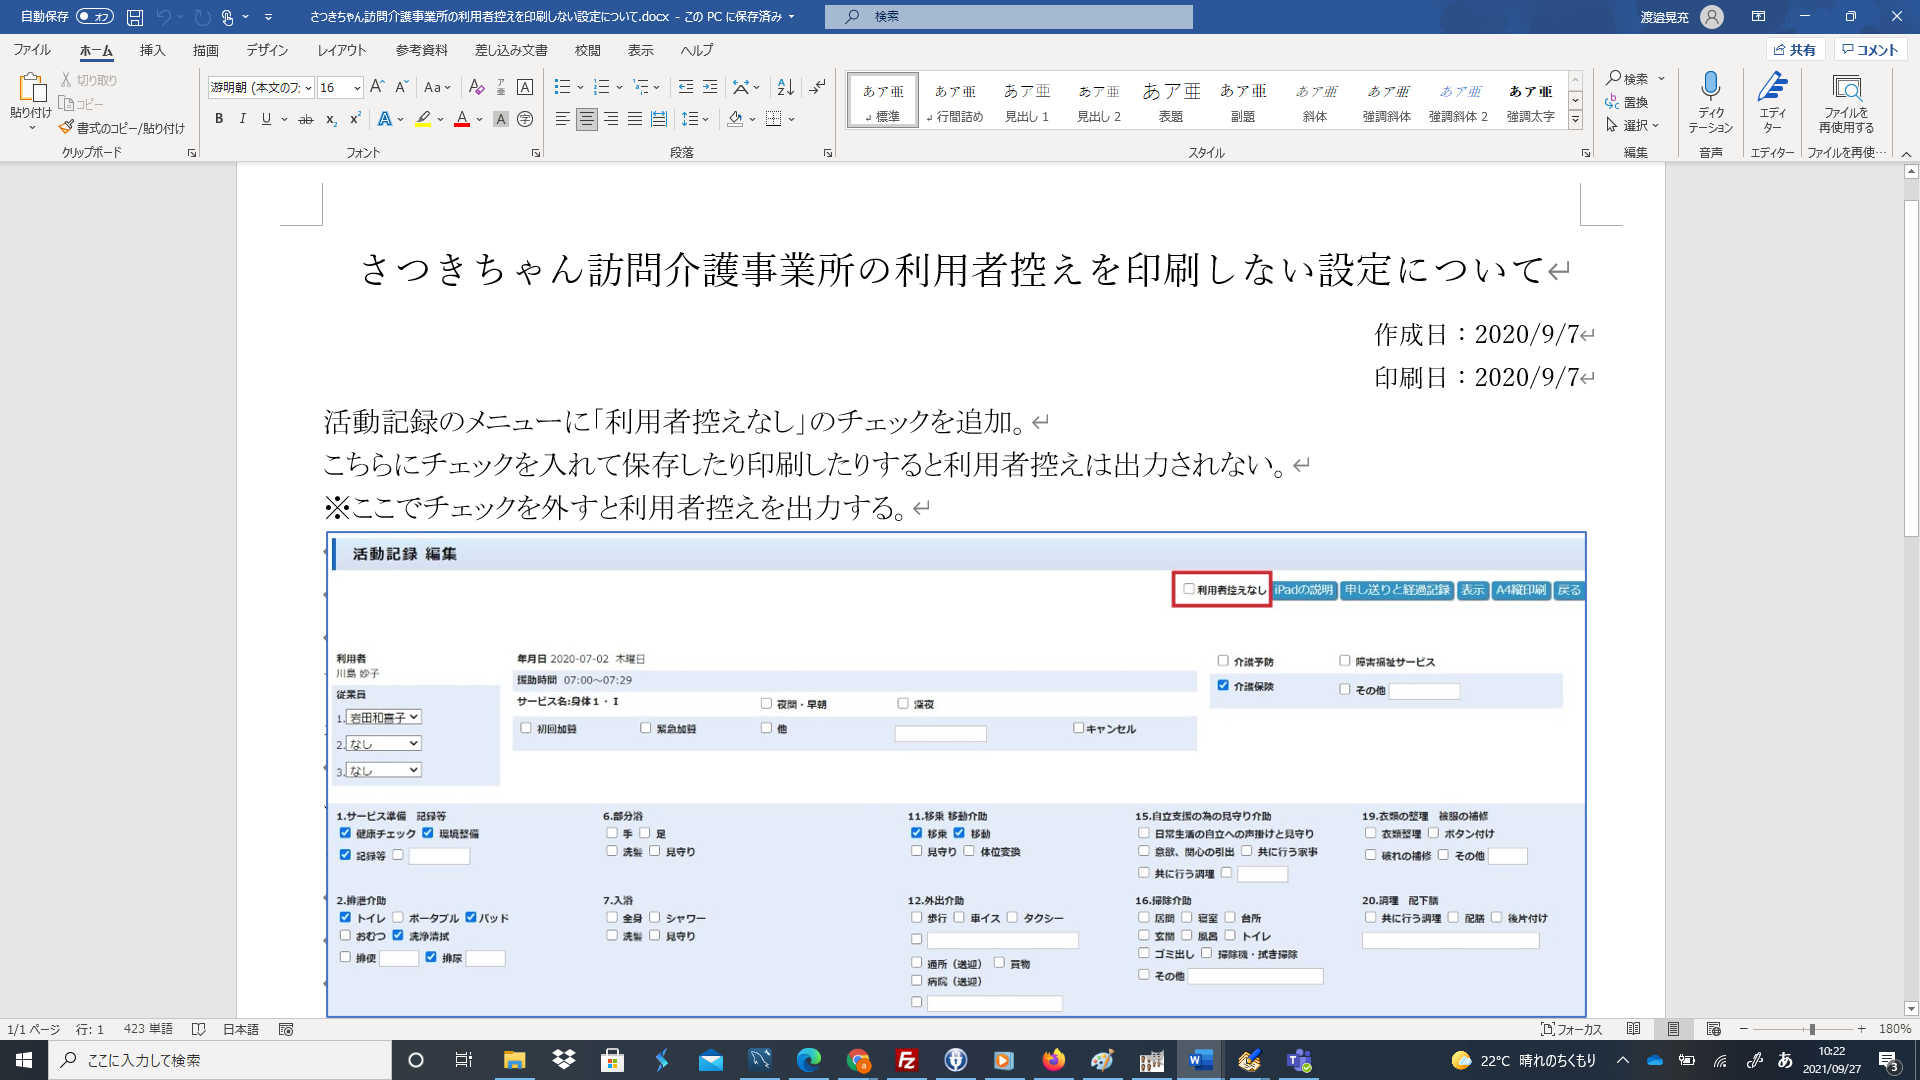1920x1080 pixels.
Task: Switch to Read Mode view in status bar
Action: tap(1633, 1029)
